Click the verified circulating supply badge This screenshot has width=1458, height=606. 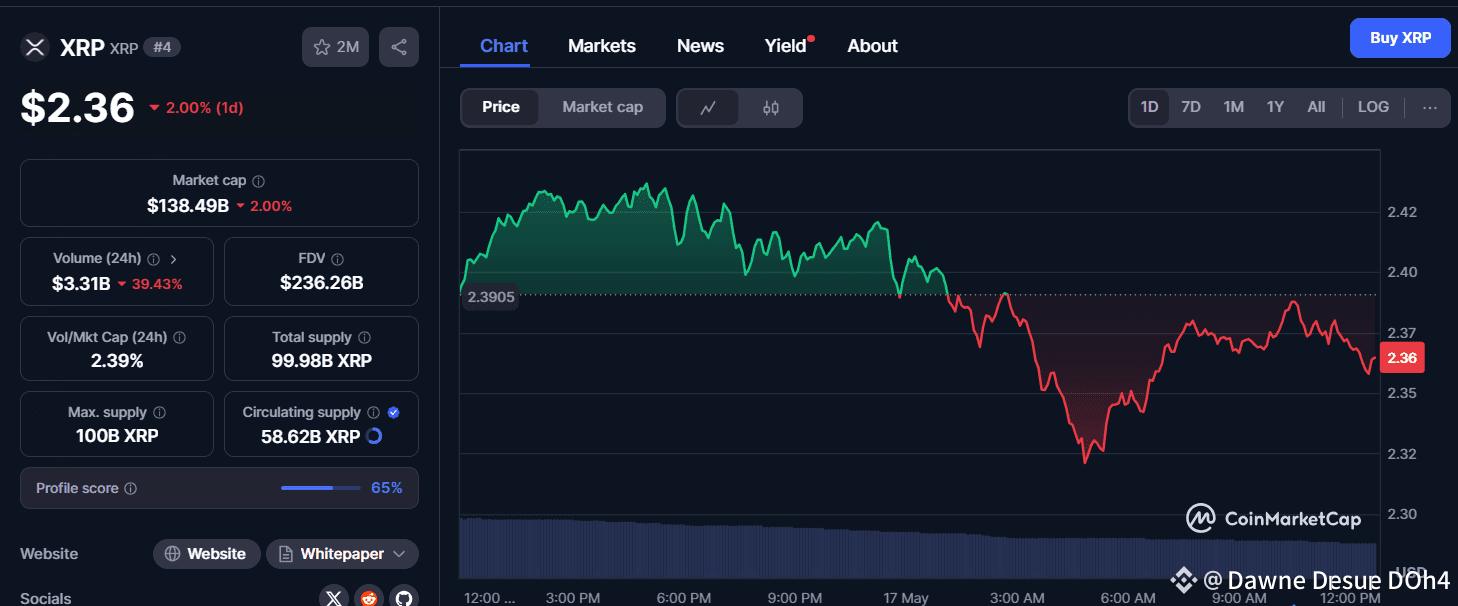point(393,412)
